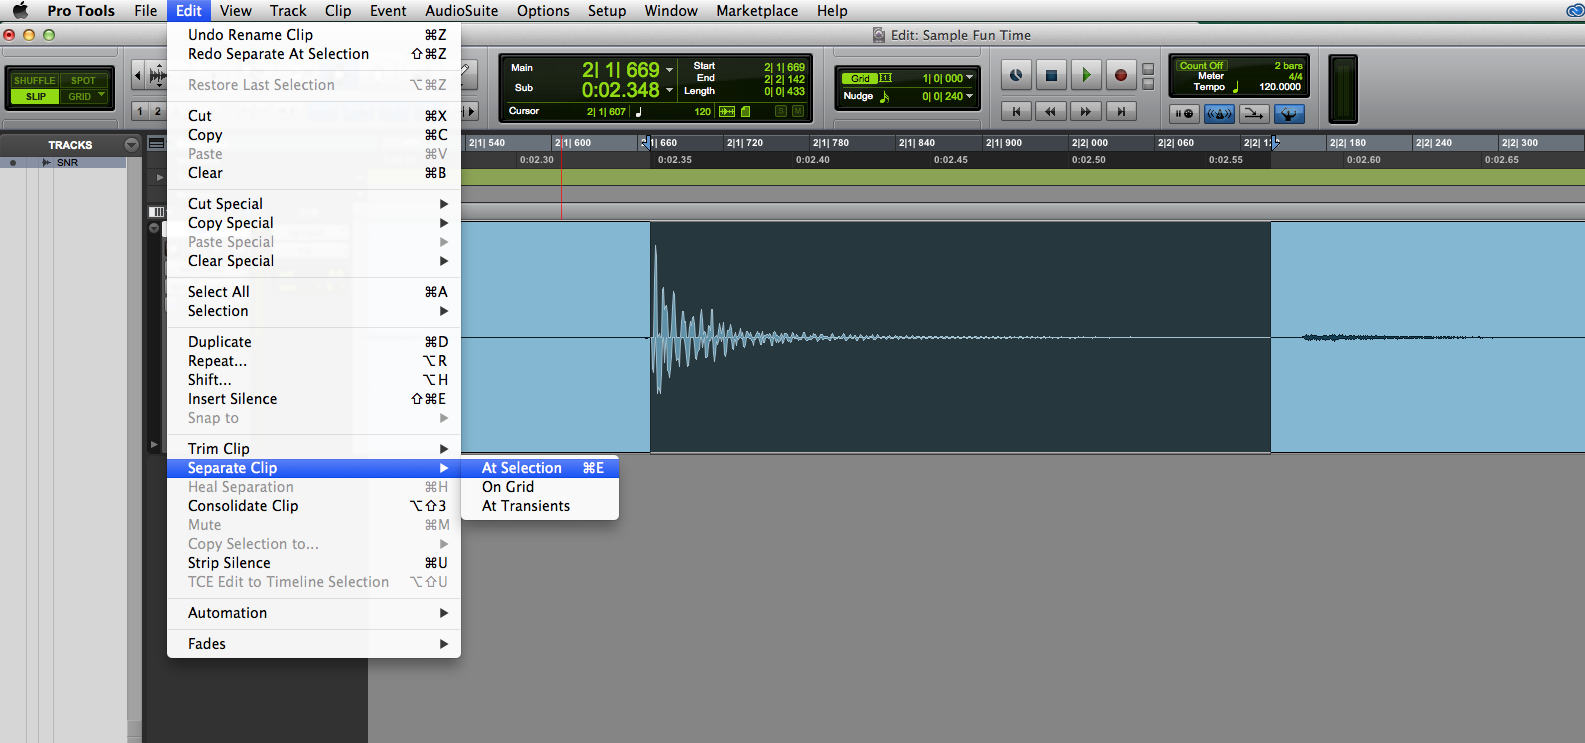Click the selection end marker in ruler
Viewport: 1585px width, 743px height.
[x=1274, y=143]
